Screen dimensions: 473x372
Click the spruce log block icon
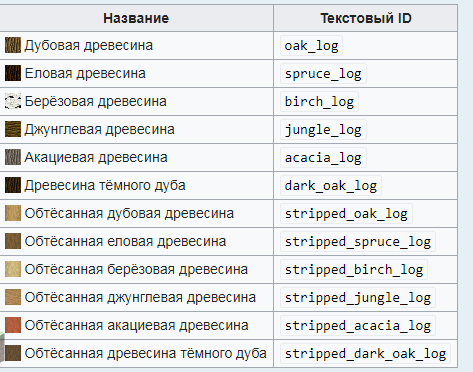[x=13, y=73]
